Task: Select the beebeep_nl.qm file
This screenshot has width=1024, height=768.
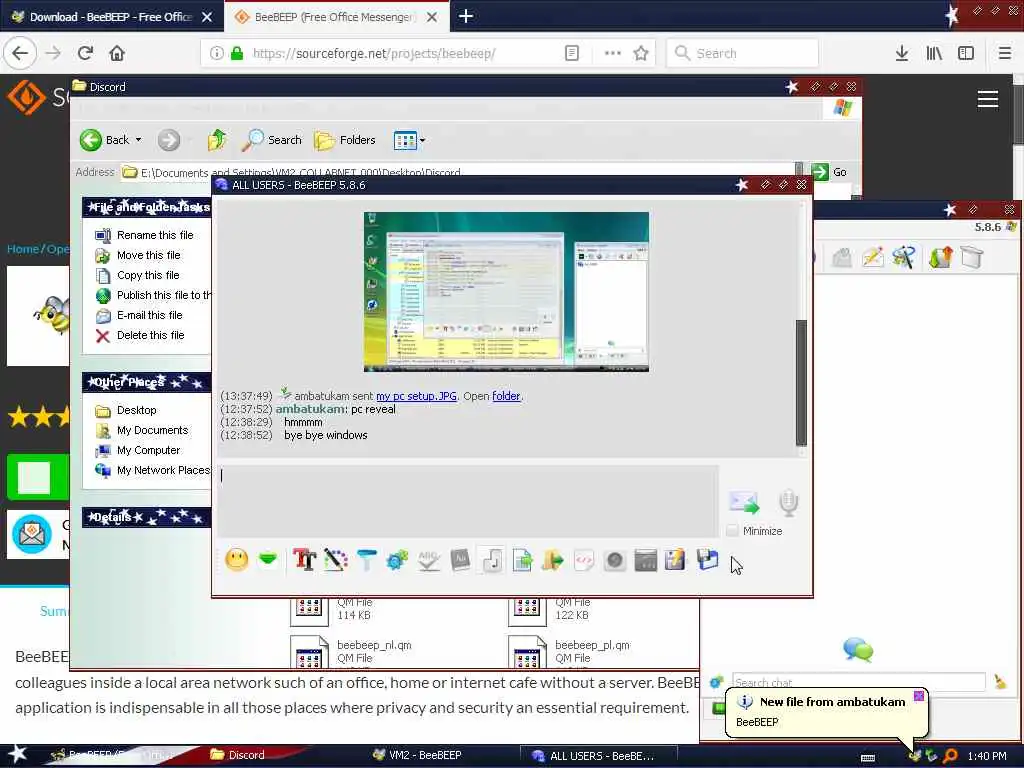Action: (351, 652)
